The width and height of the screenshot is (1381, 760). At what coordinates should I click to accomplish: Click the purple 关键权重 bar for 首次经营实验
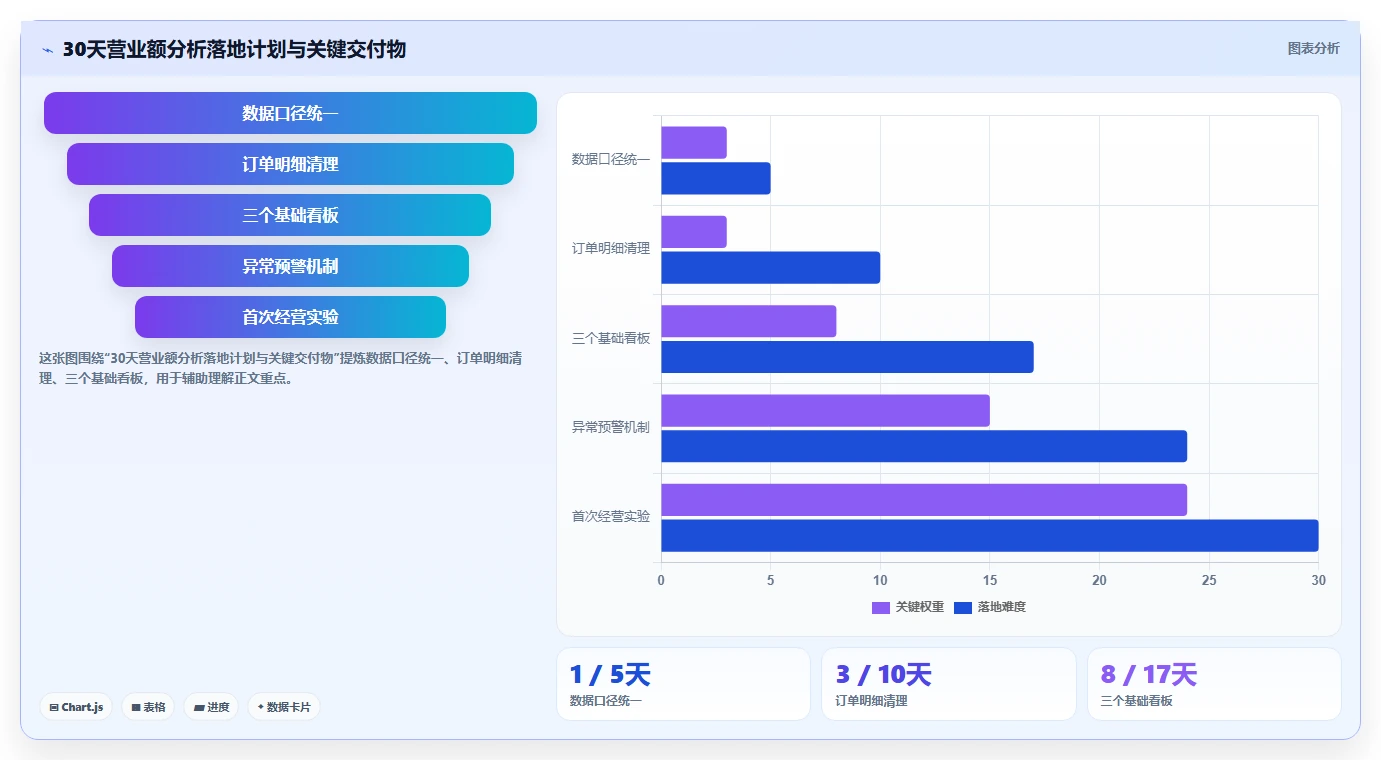[x=924, y=500]
